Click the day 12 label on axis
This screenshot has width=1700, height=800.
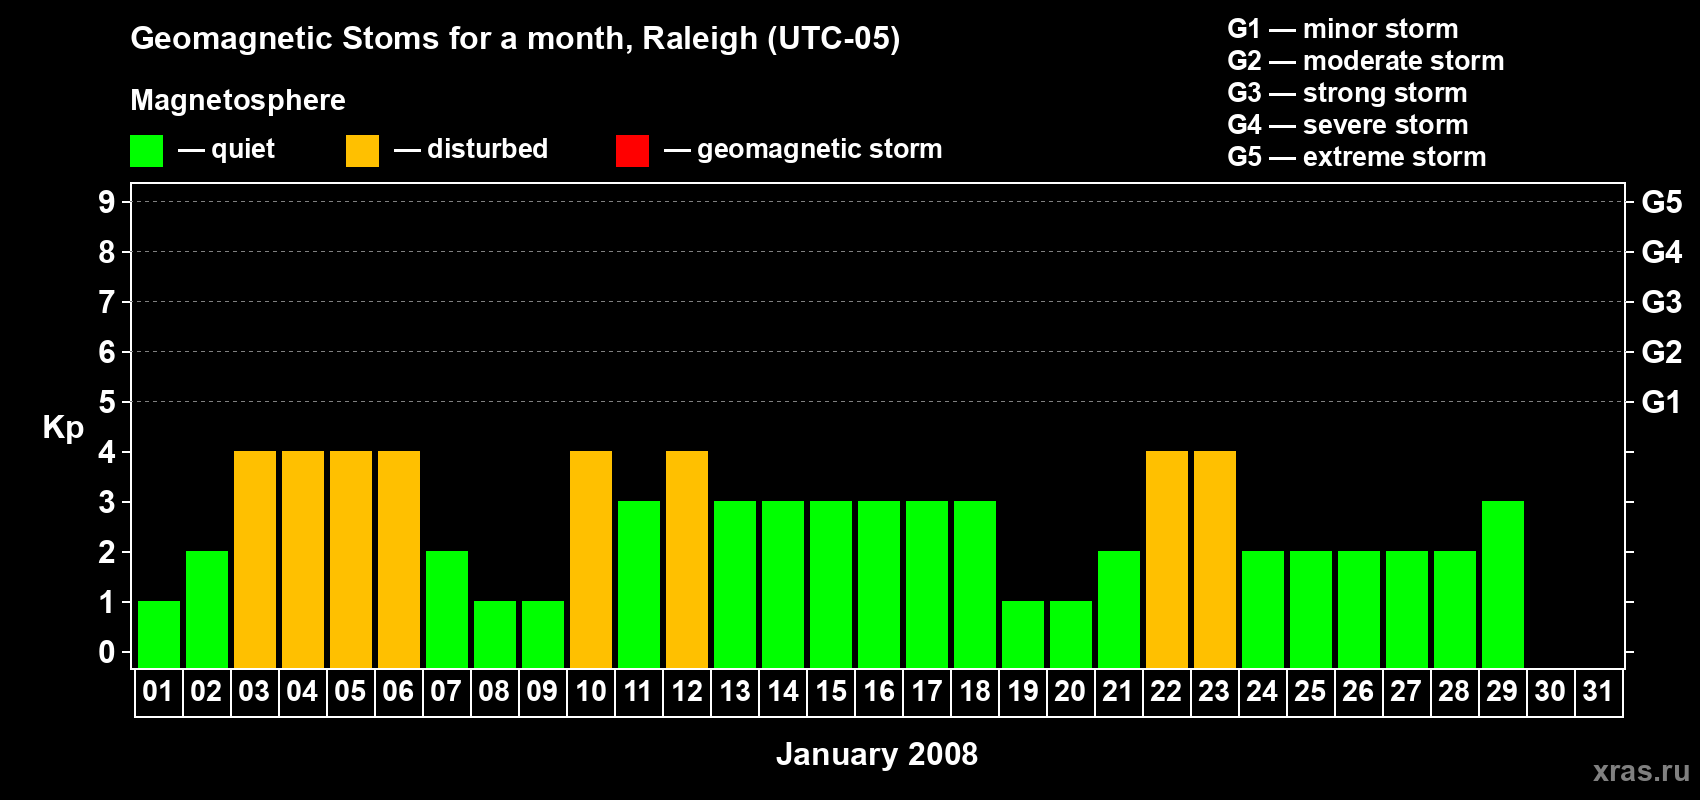(687, 692)
